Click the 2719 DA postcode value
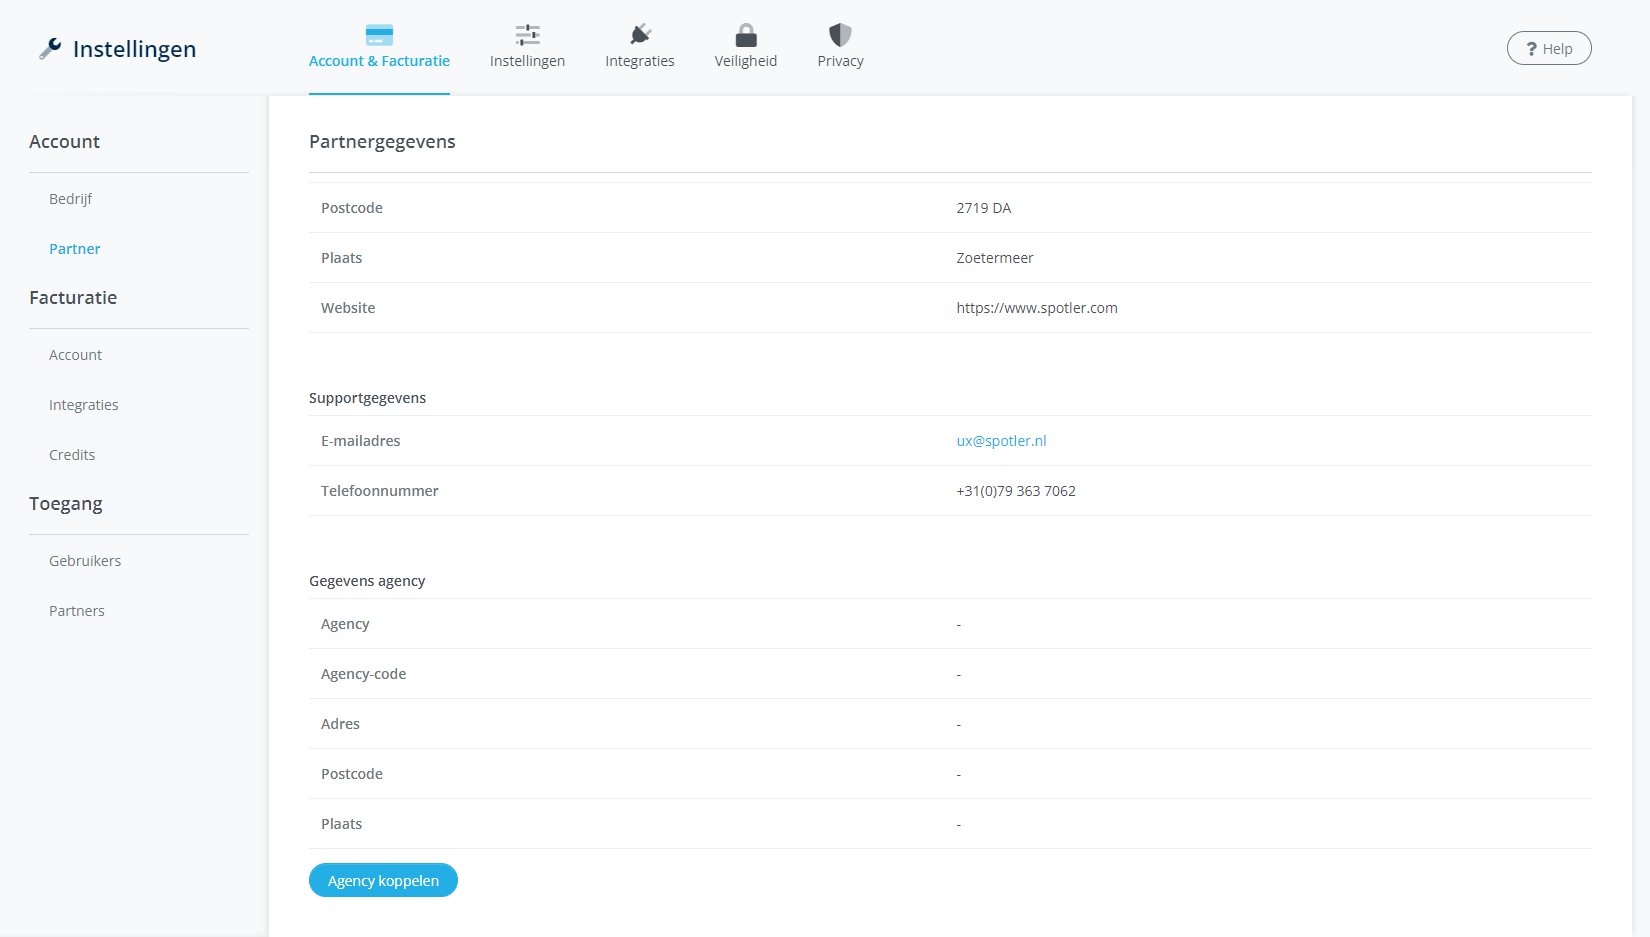Screen dimensions: 1650x937 tap(983, 208)
